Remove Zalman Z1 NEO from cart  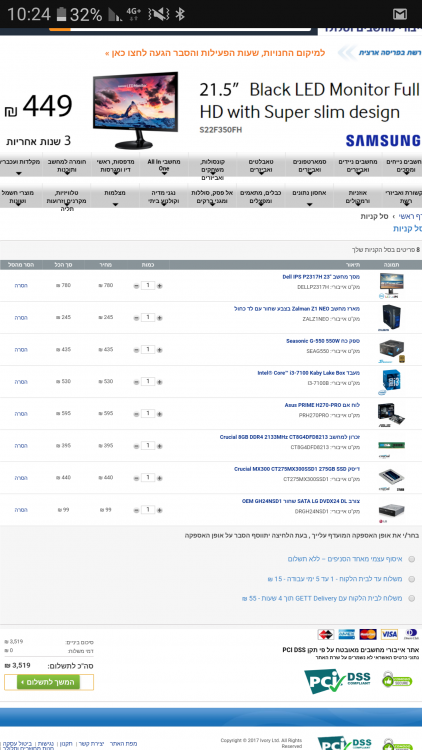[x=21, y=318]
